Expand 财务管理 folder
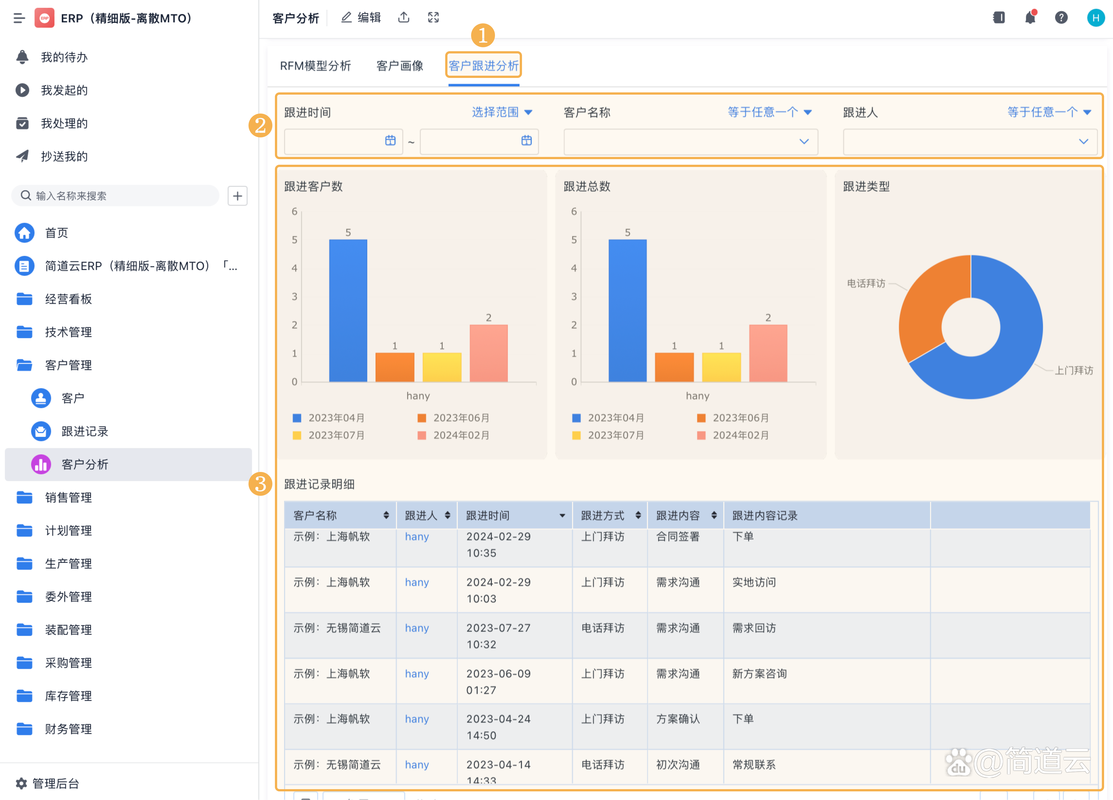 point(54,729)
